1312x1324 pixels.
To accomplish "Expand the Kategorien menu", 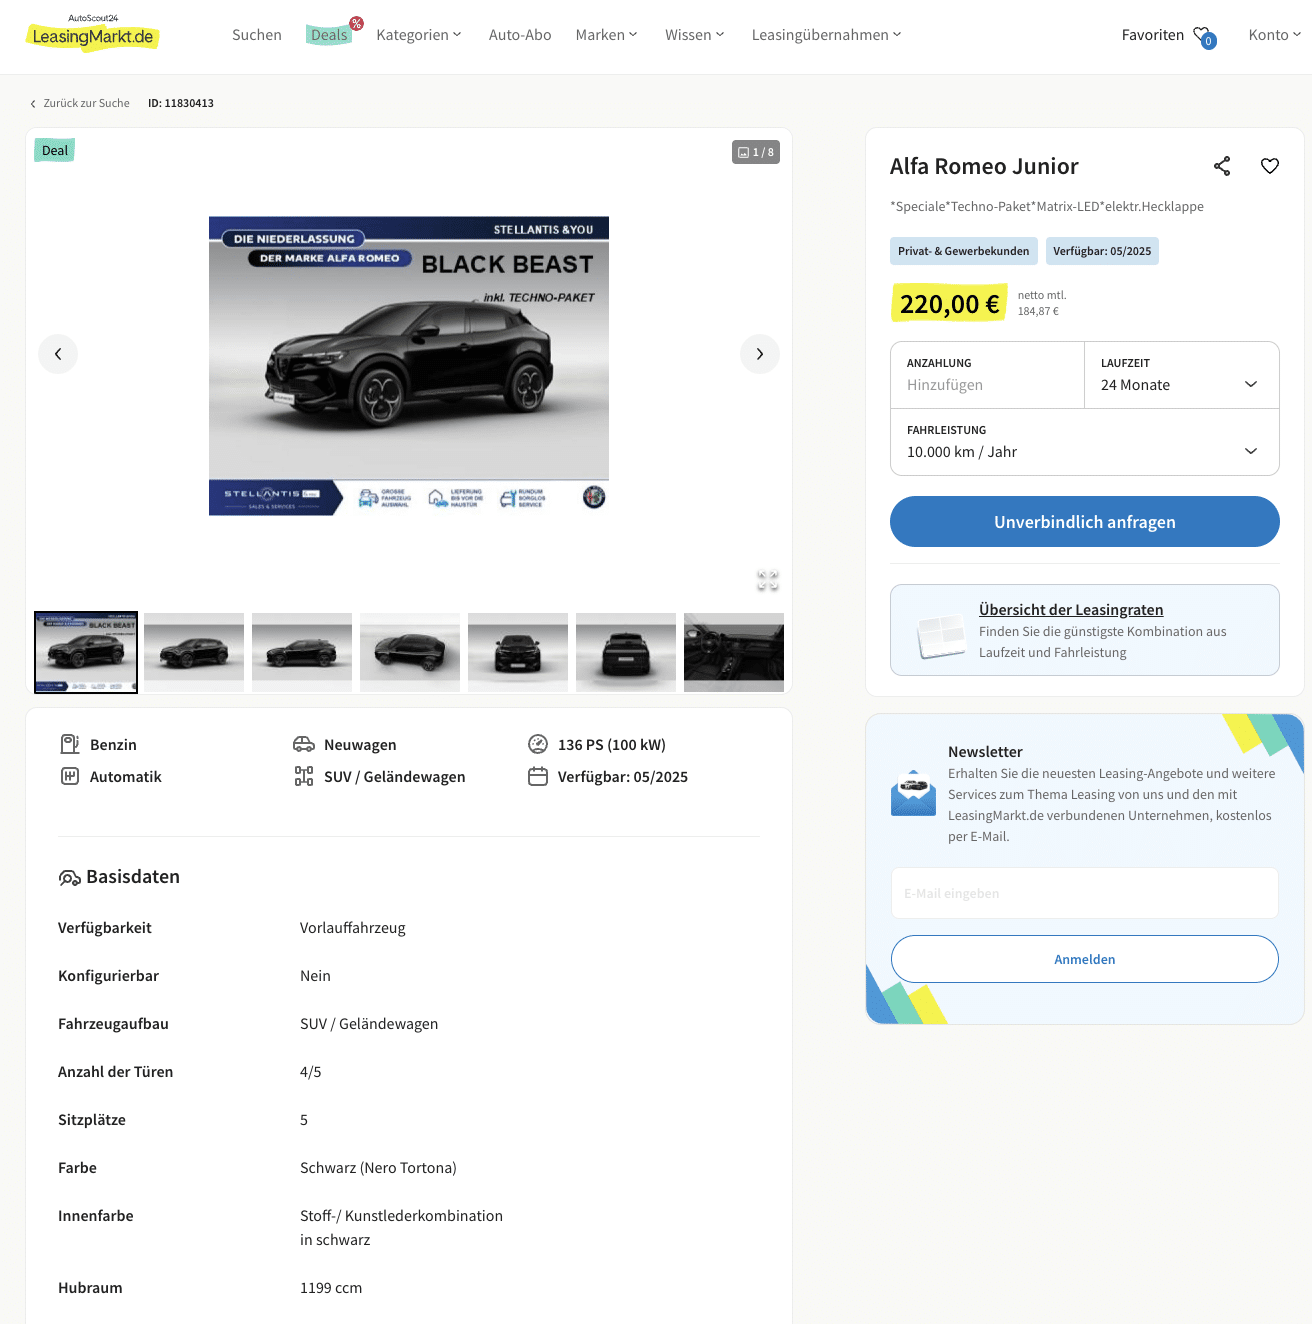I will click(x=419, y=35).
